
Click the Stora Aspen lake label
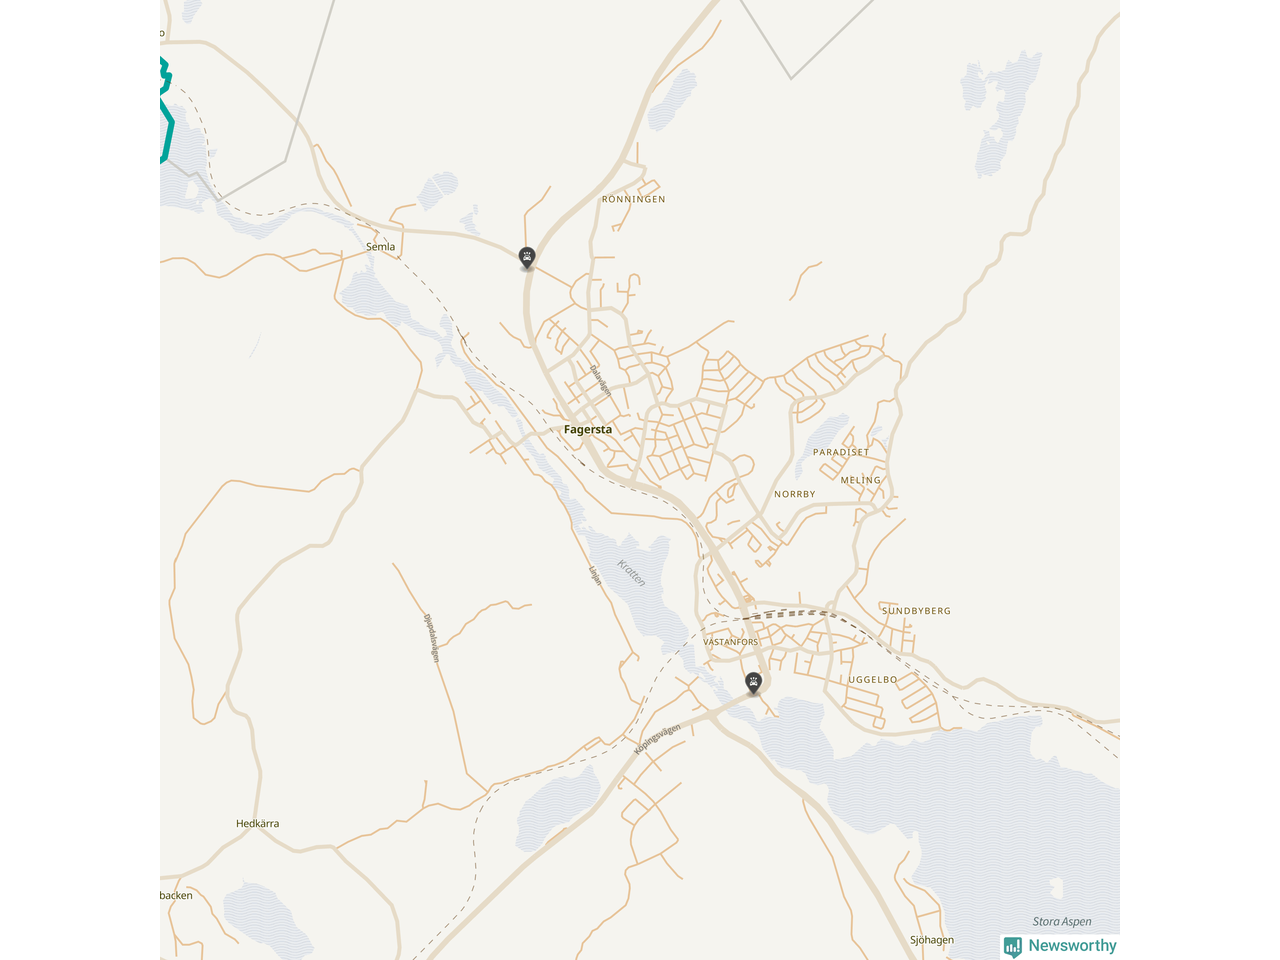(x=1062, y=922)
